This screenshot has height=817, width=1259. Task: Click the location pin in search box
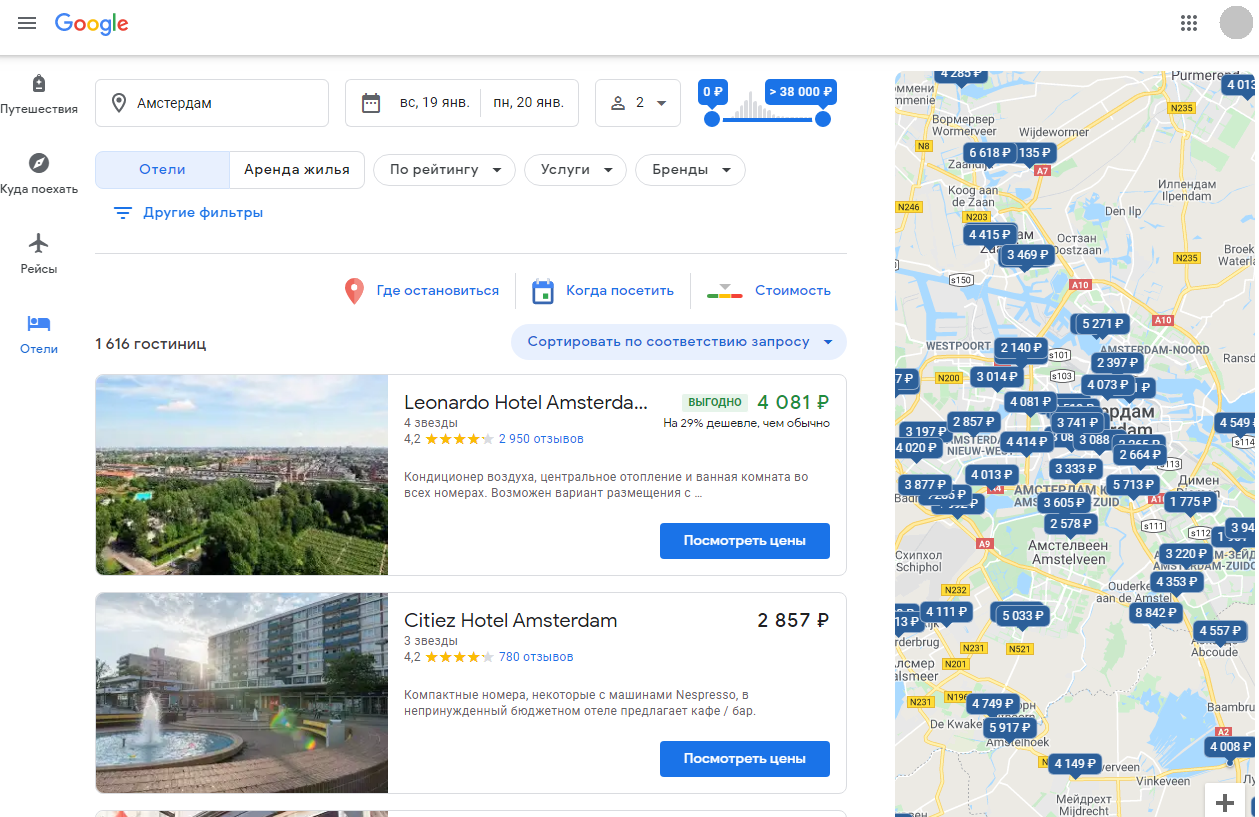coord(119,103)
